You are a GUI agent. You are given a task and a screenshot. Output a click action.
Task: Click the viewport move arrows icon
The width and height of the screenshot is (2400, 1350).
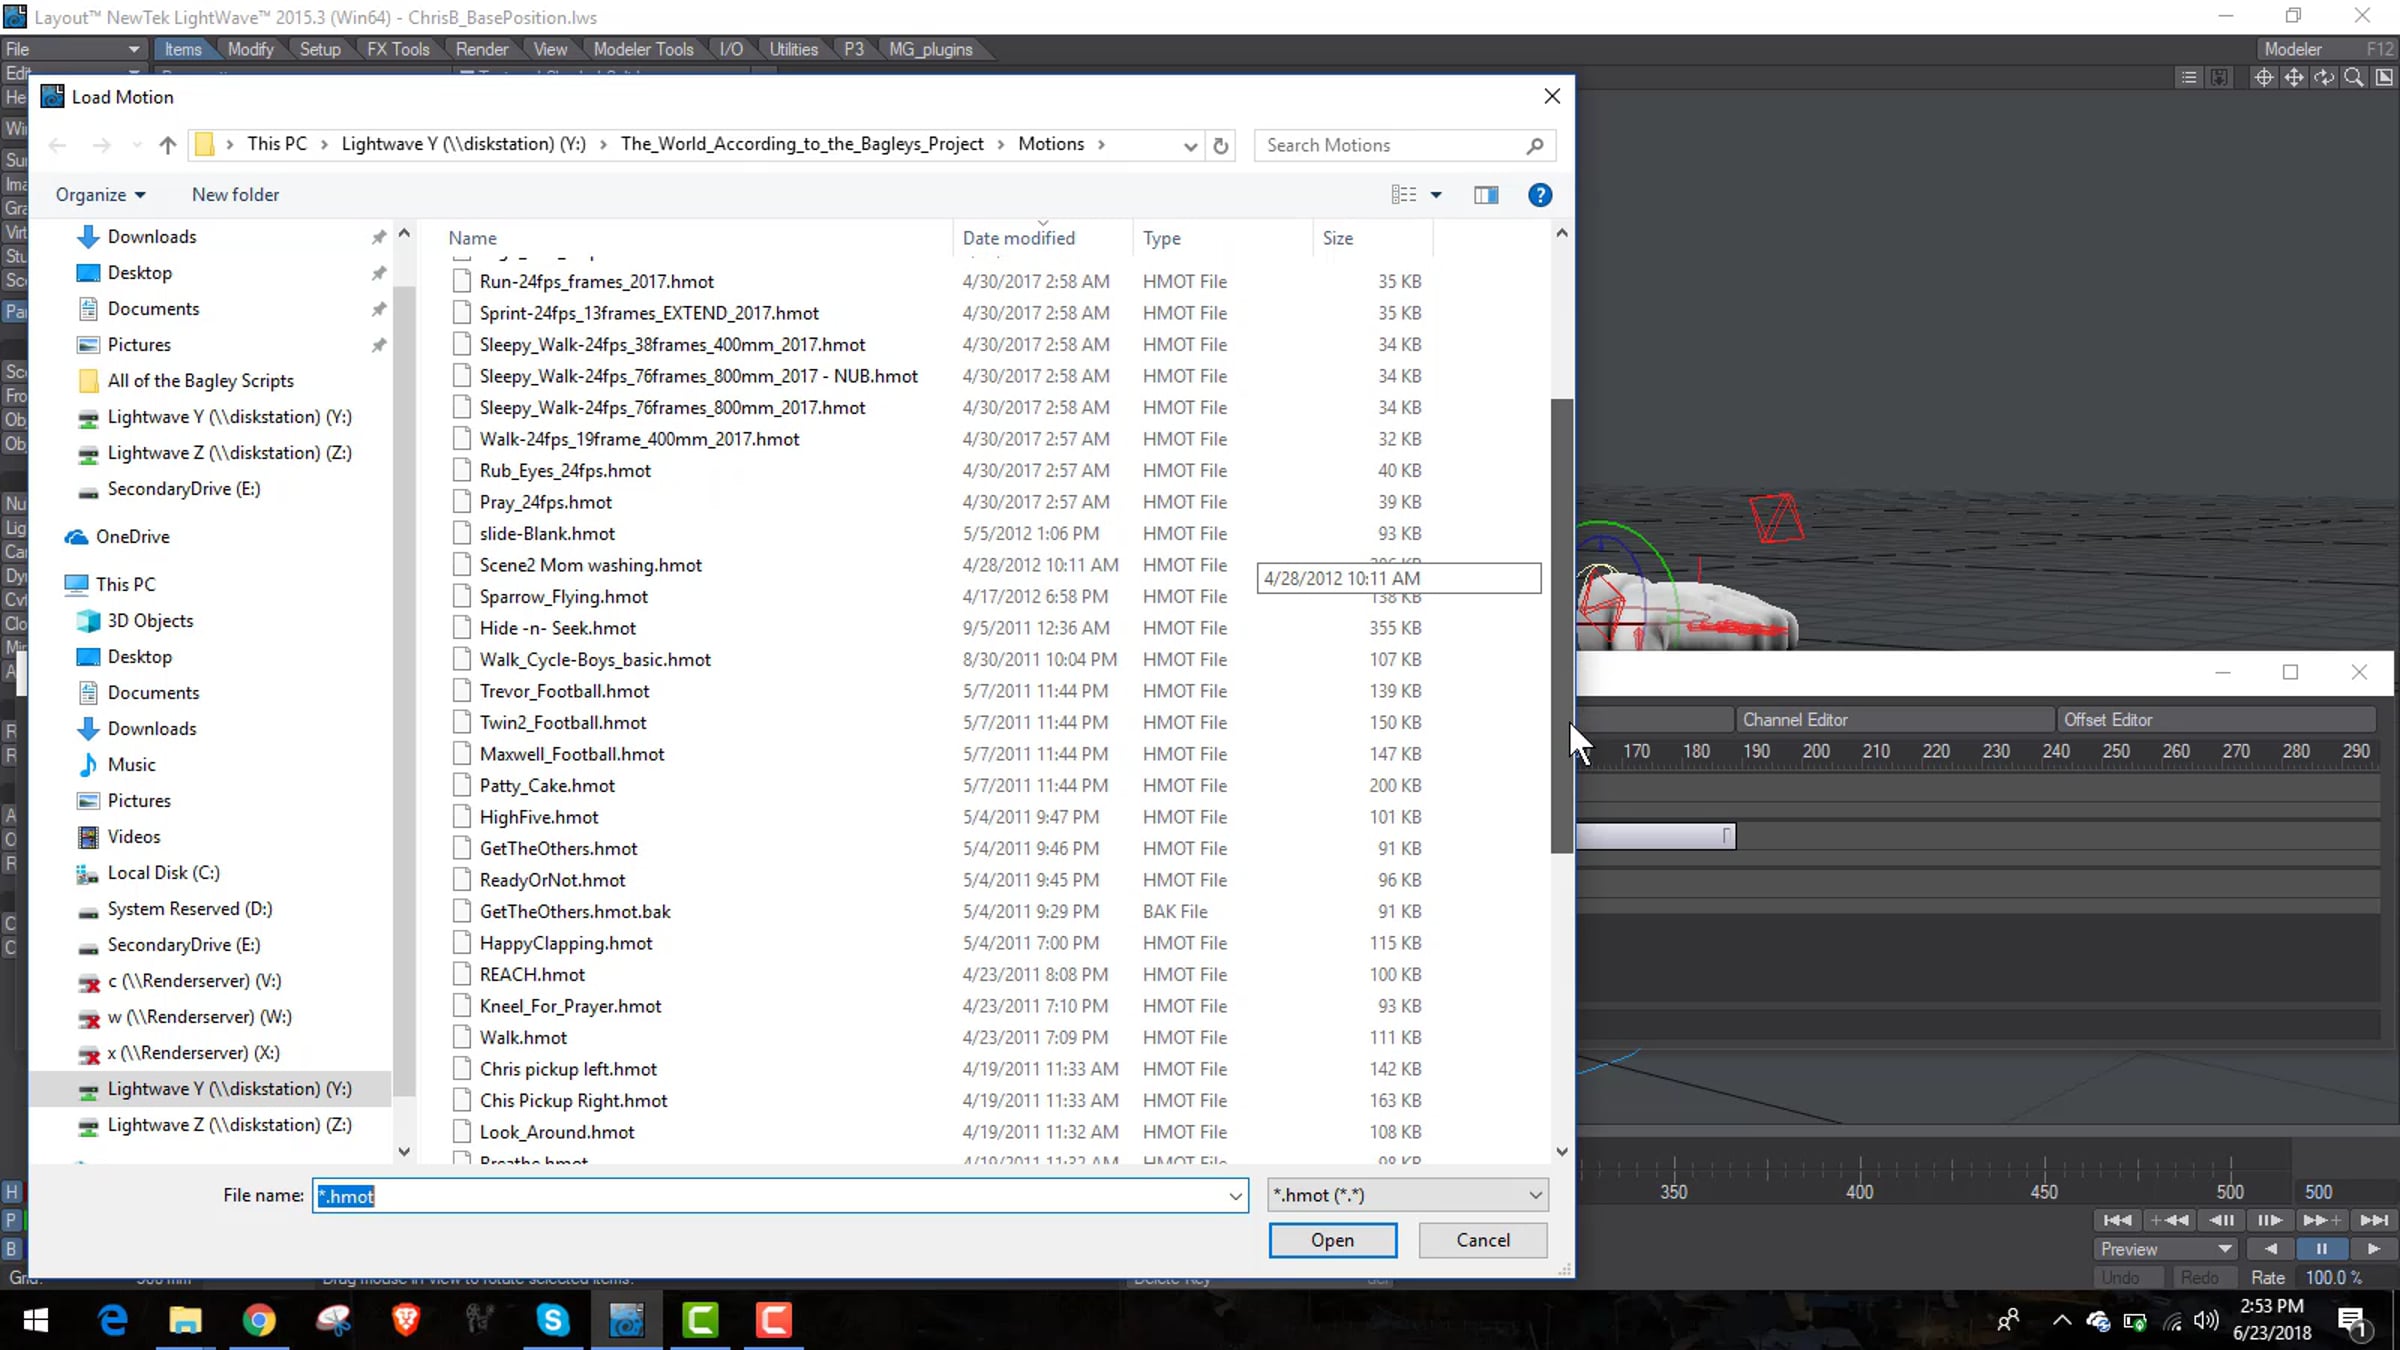[x=2293, y=78]
